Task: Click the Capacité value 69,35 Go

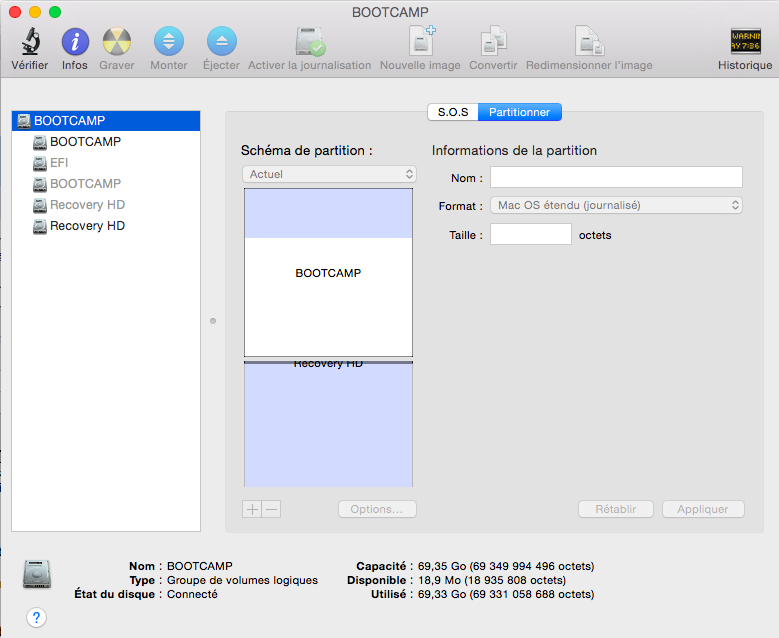Action: point(506,566)
